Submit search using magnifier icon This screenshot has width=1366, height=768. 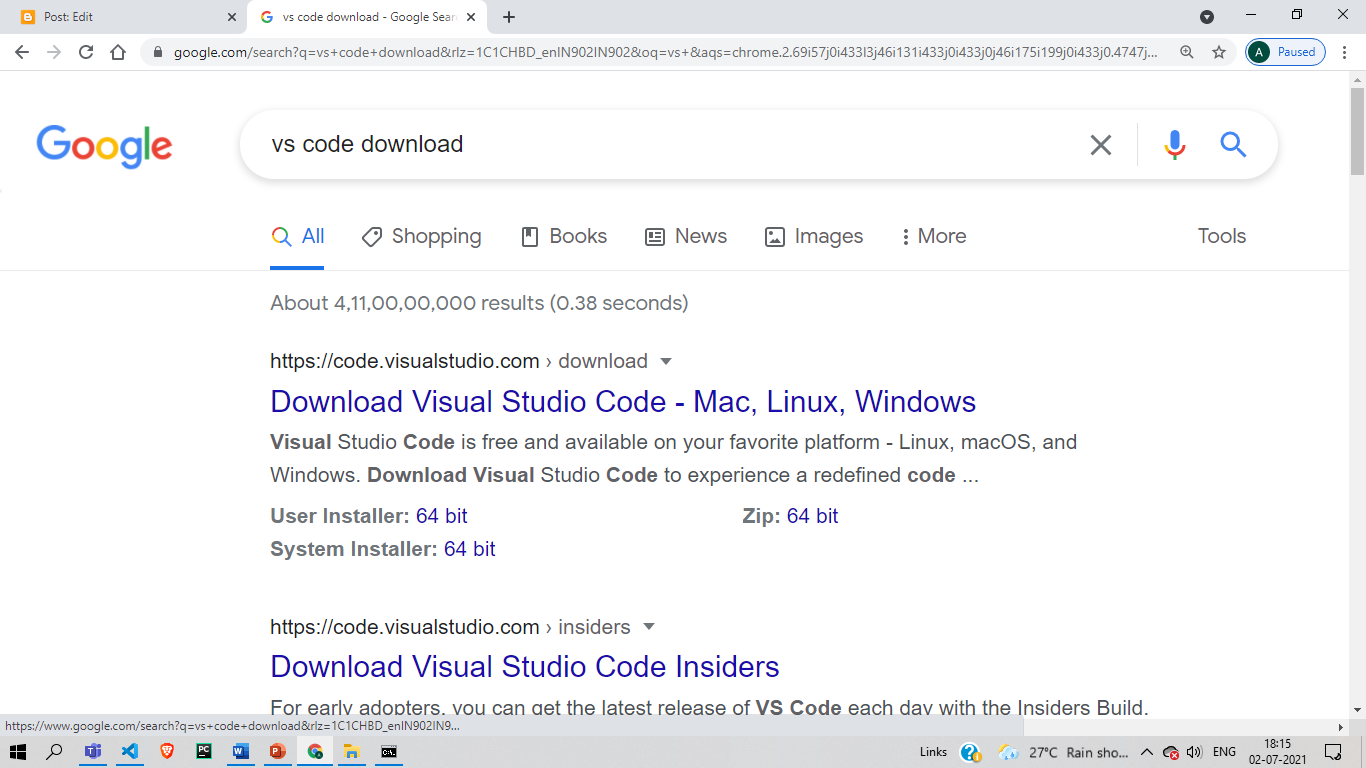(1233, 145)
